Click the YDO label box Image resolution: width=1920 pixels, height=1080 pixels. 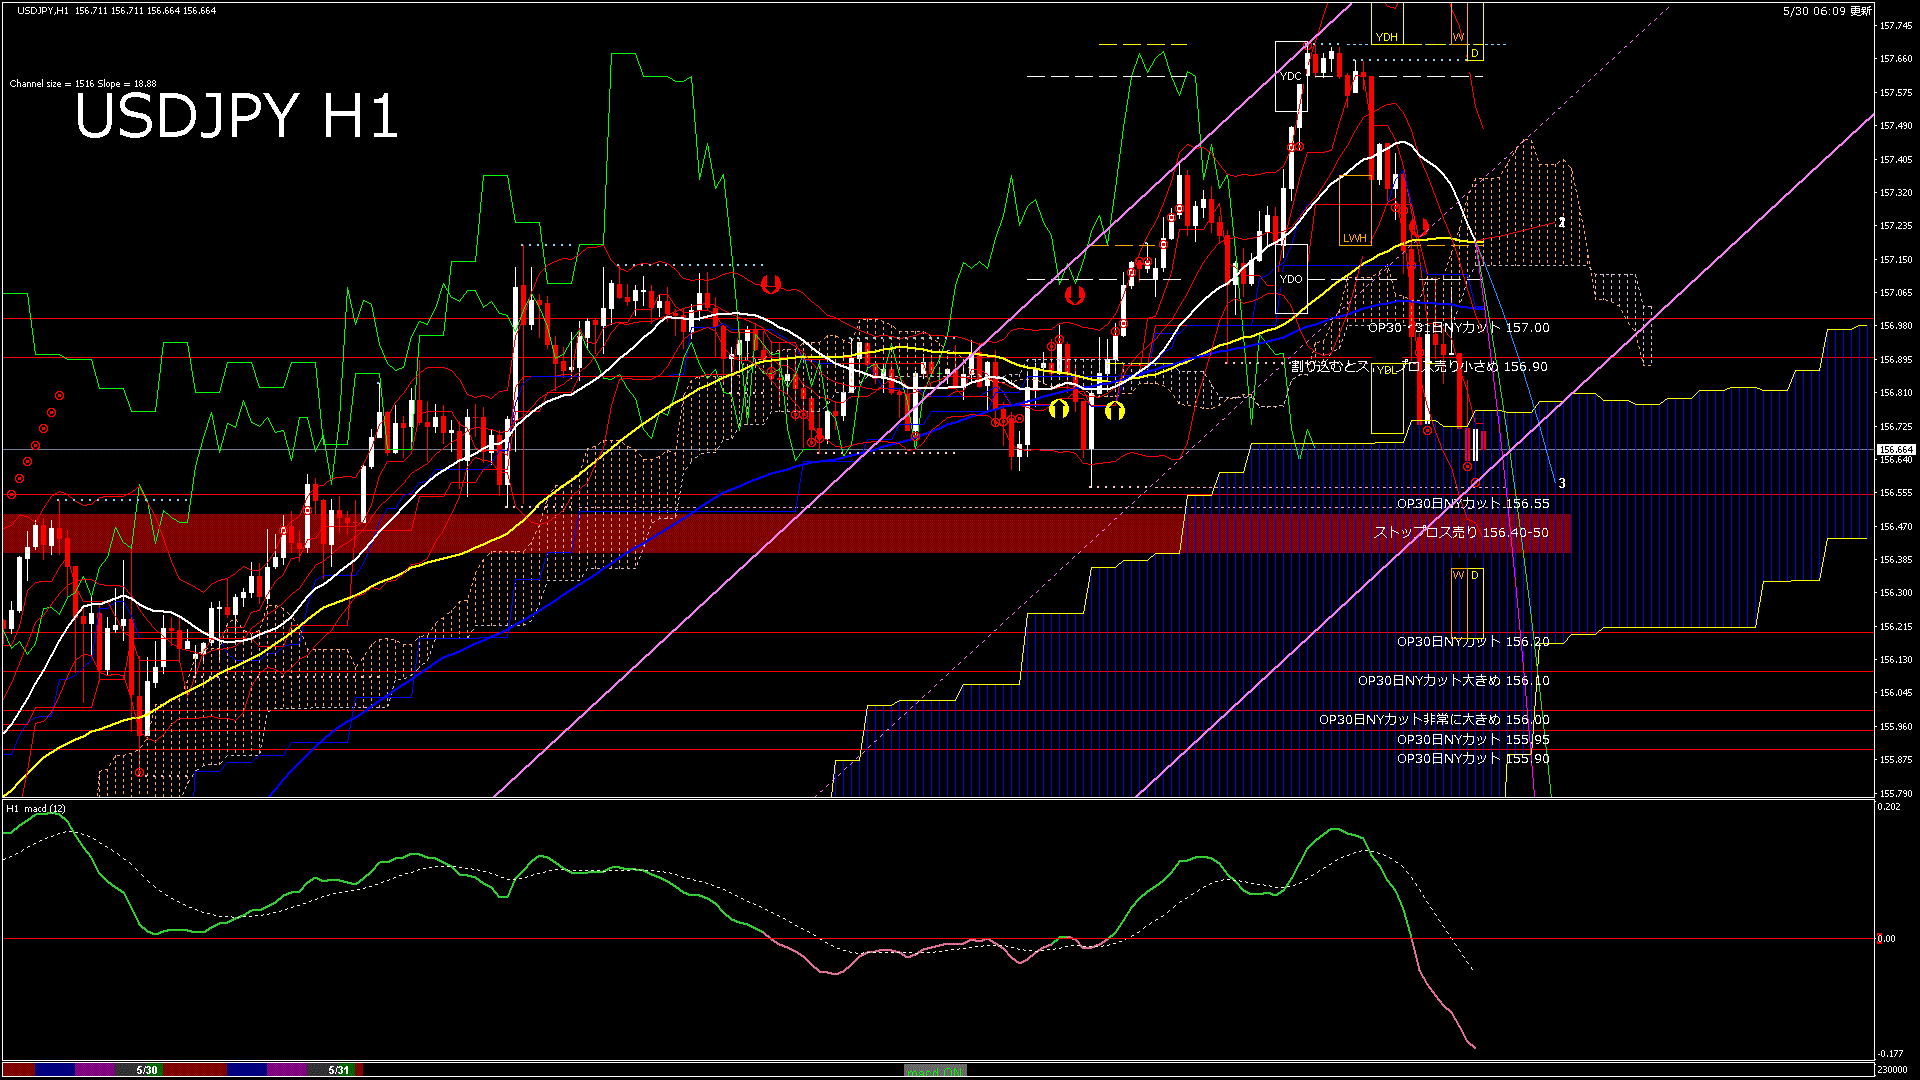tap(1291, 279)
